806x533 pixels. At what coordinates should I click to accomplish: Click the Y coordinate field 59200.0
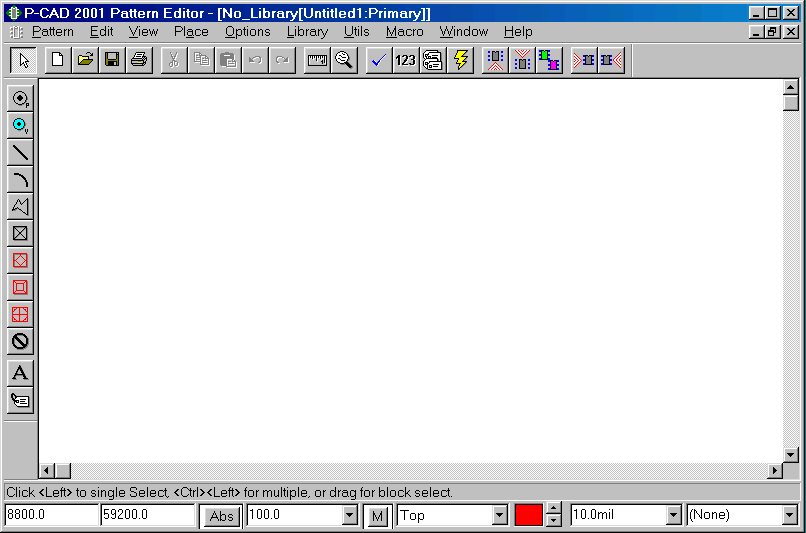tap(147, 514)
